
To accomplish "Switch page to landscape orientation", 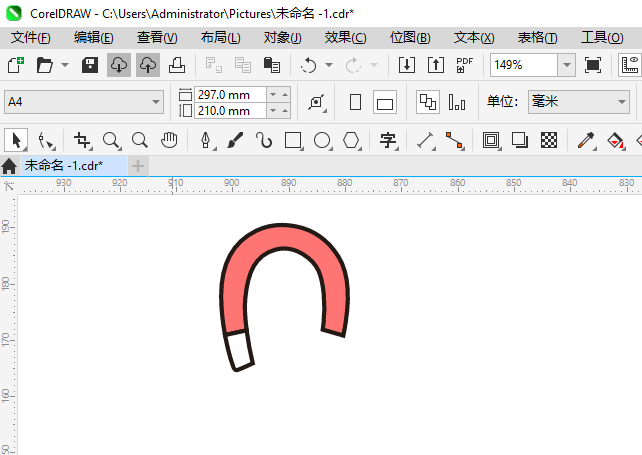I will tap(385, 102).
